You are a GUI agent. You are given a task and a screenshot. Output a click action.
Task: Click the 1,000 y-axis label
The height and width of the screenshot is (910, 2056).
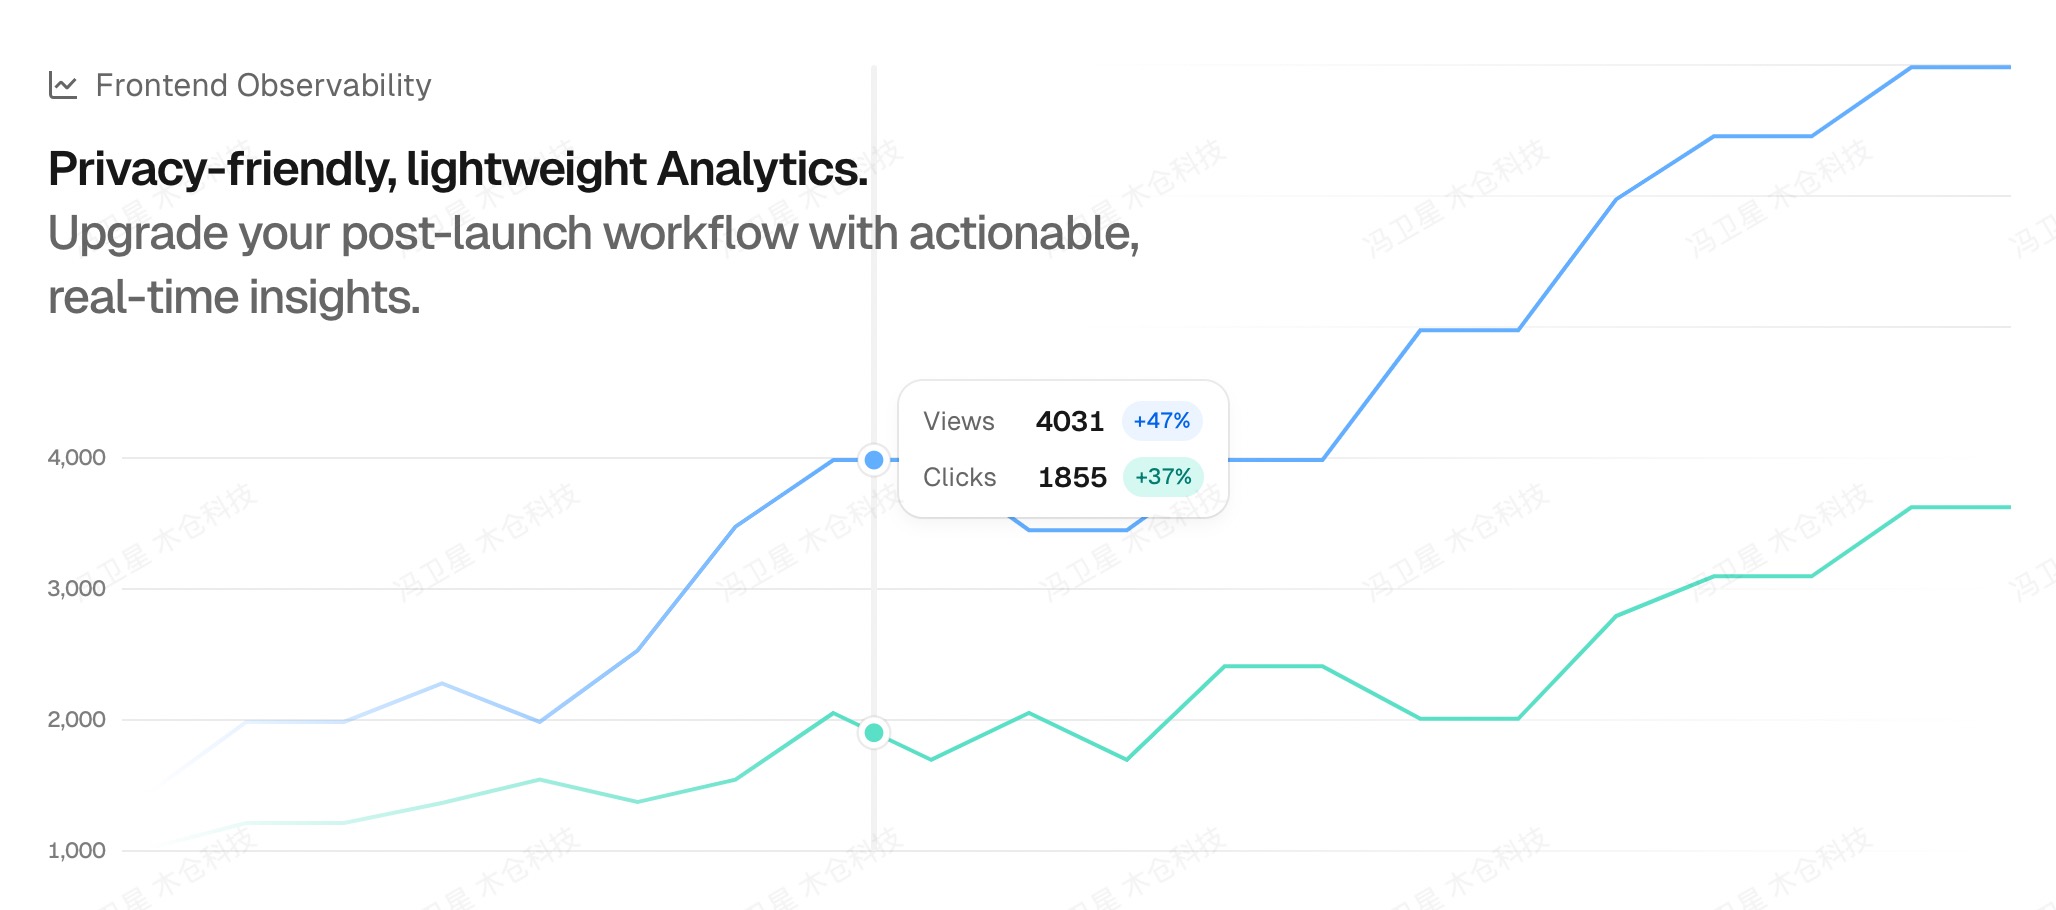point(76,851)
